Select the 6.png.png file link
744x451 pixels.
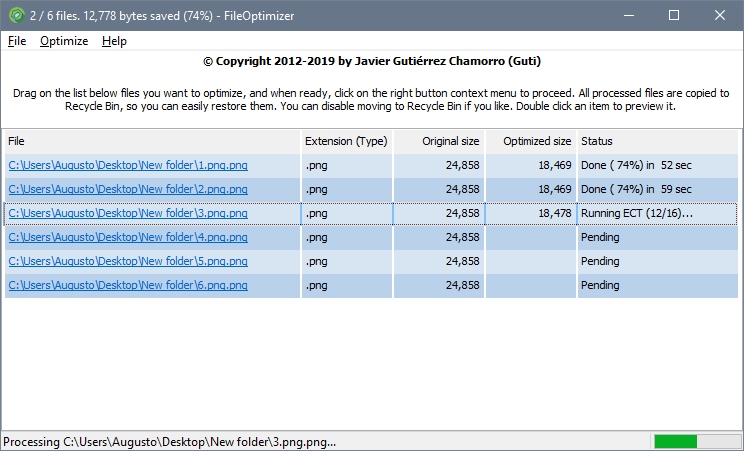(128, 285)
